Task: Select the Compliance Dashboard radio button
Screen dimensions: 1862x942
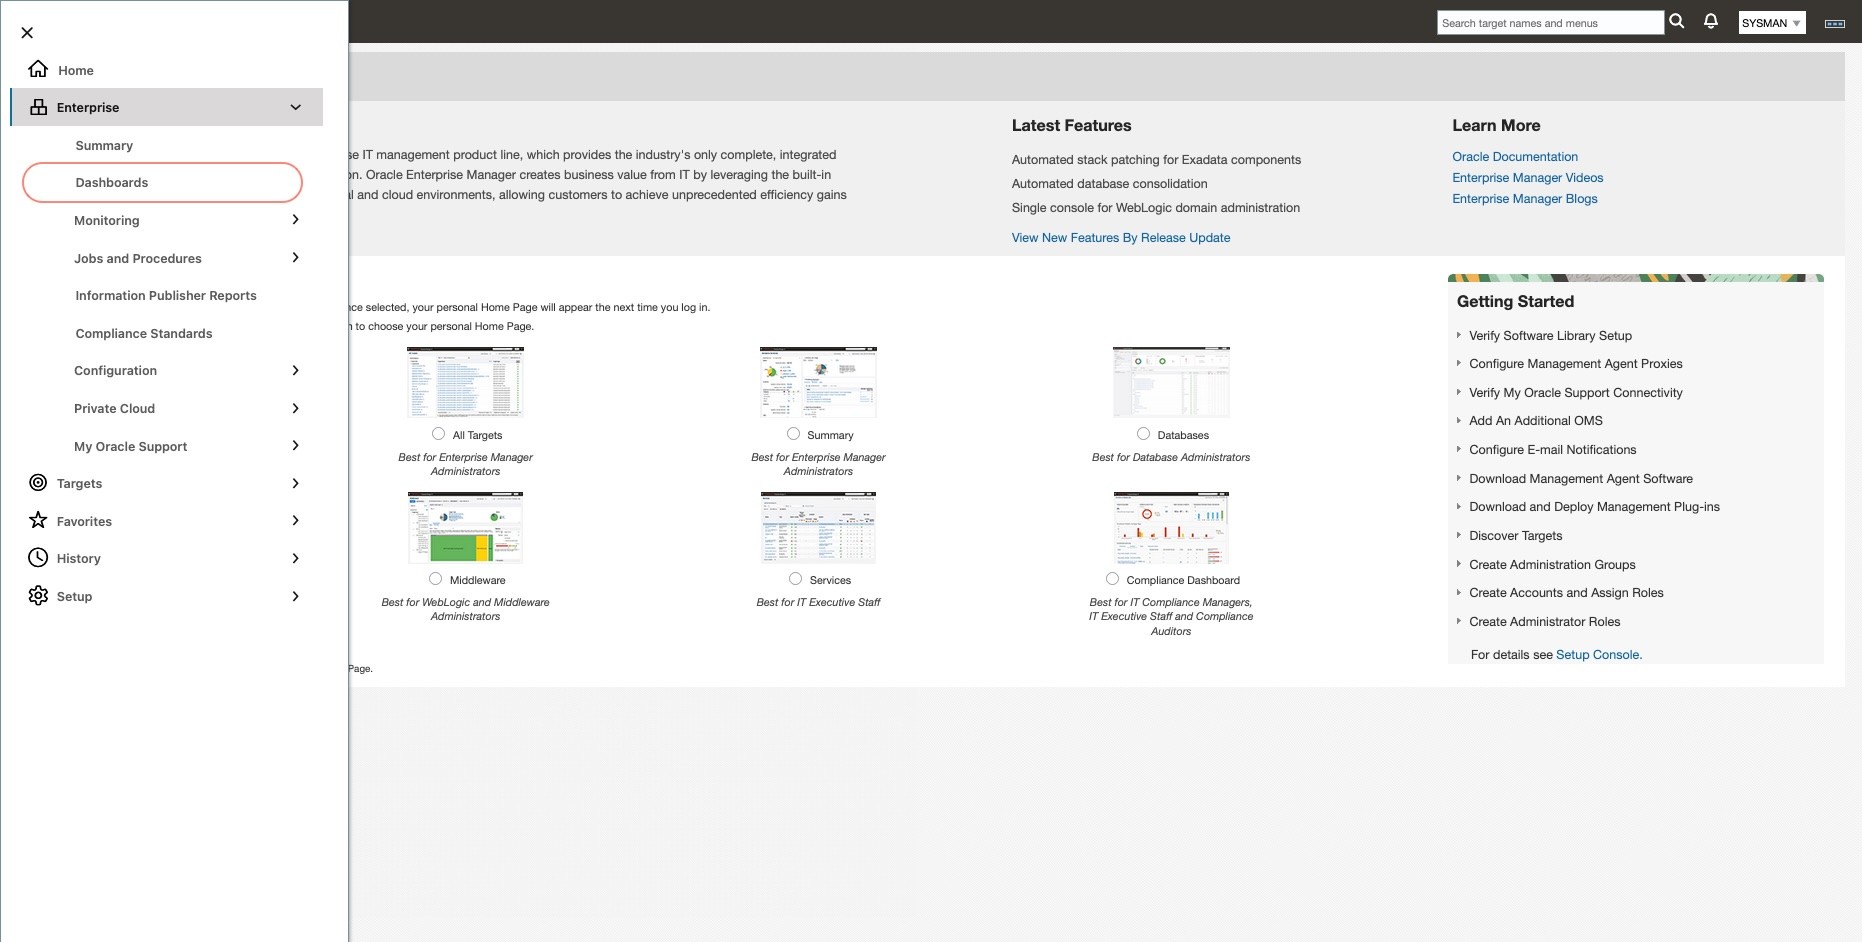Action: coord(1112,579)
